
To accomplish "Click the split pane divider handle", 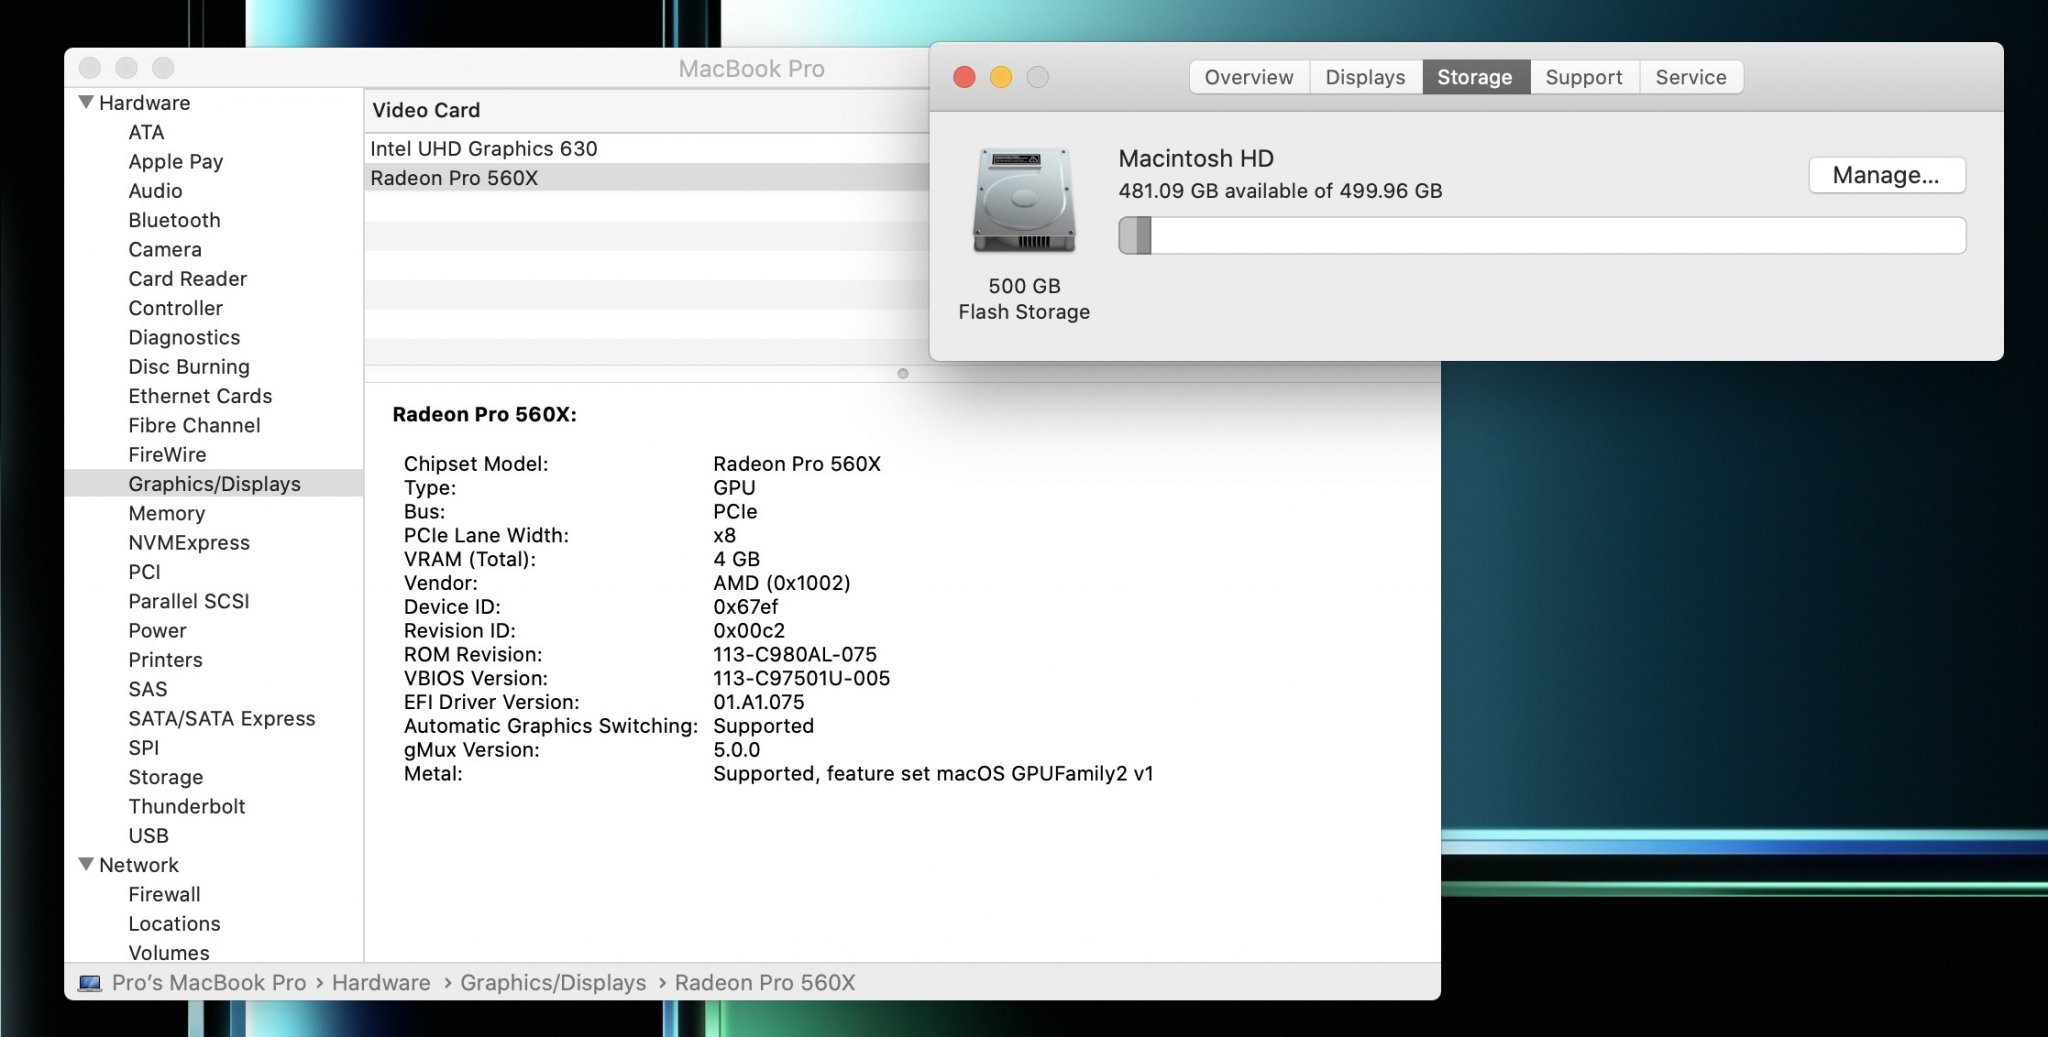I will [x=903, y=374].
